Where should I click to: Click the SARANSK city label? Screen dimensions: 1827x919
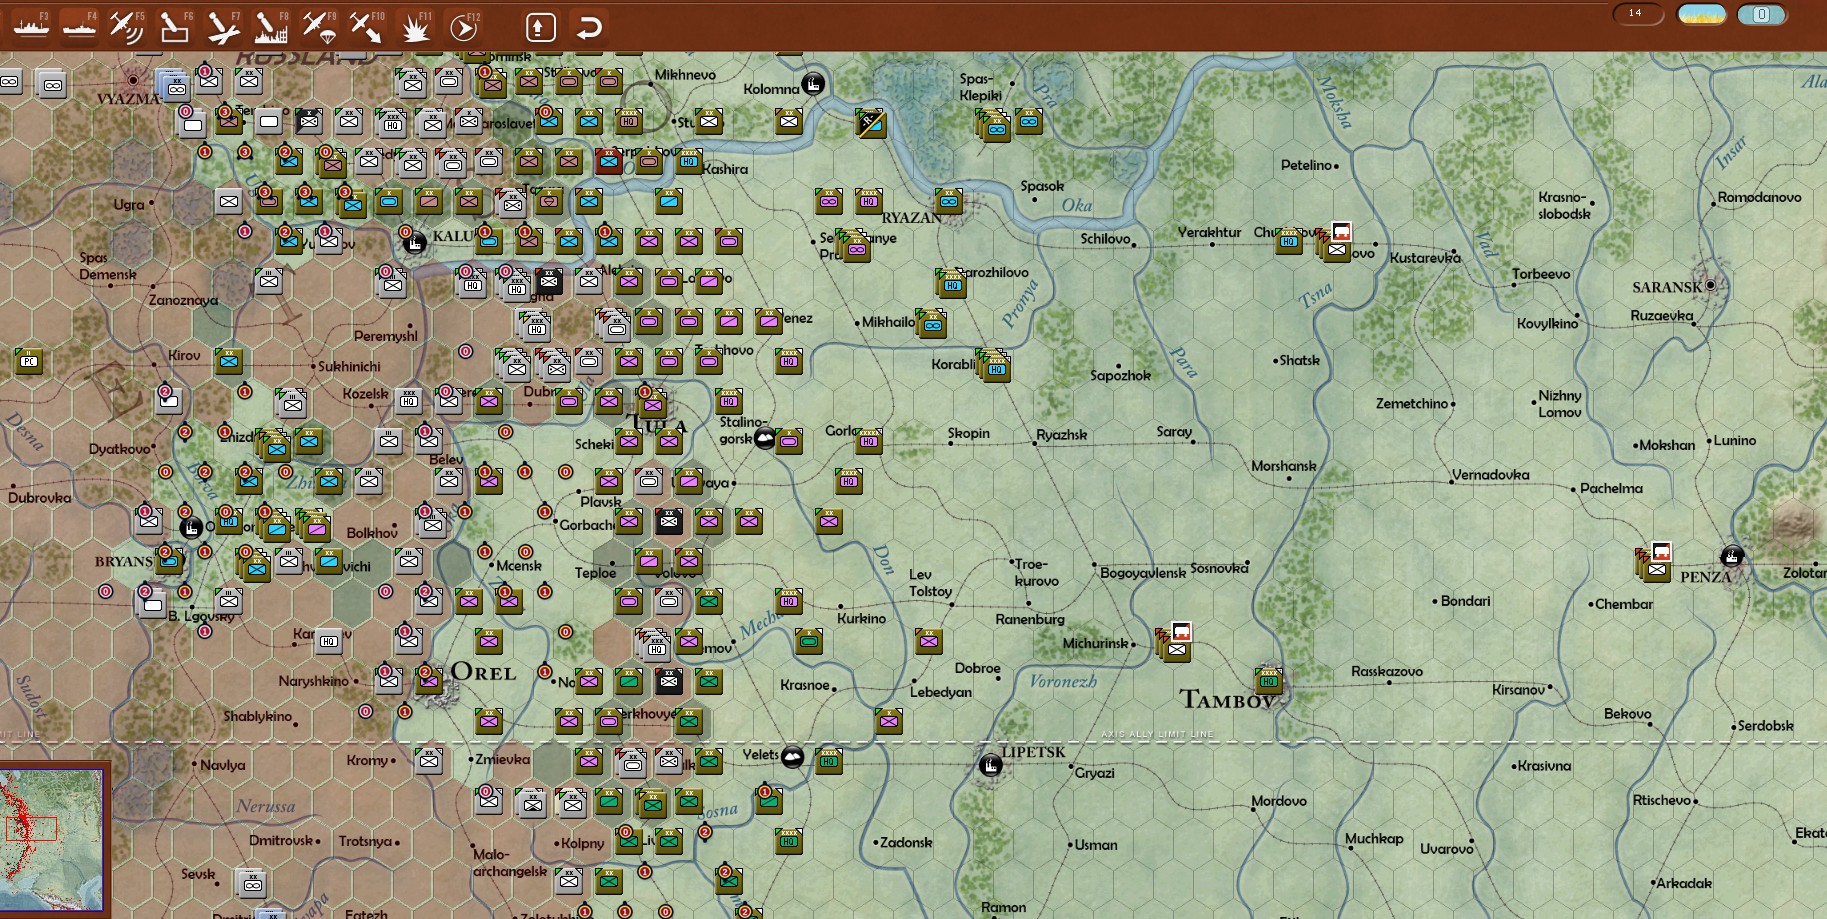pyautogui.click(x=1667, y=287)
